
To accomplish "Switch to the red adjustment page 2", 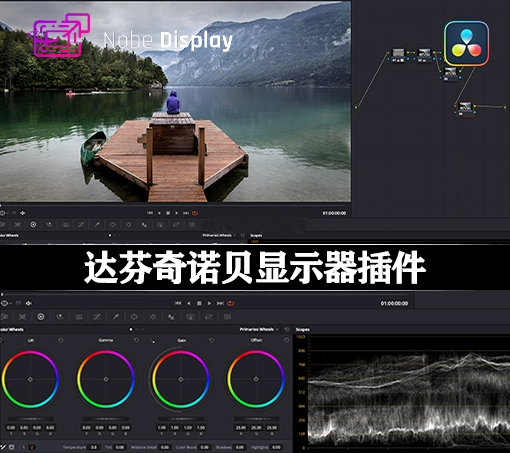I will (x=32, y=447).
